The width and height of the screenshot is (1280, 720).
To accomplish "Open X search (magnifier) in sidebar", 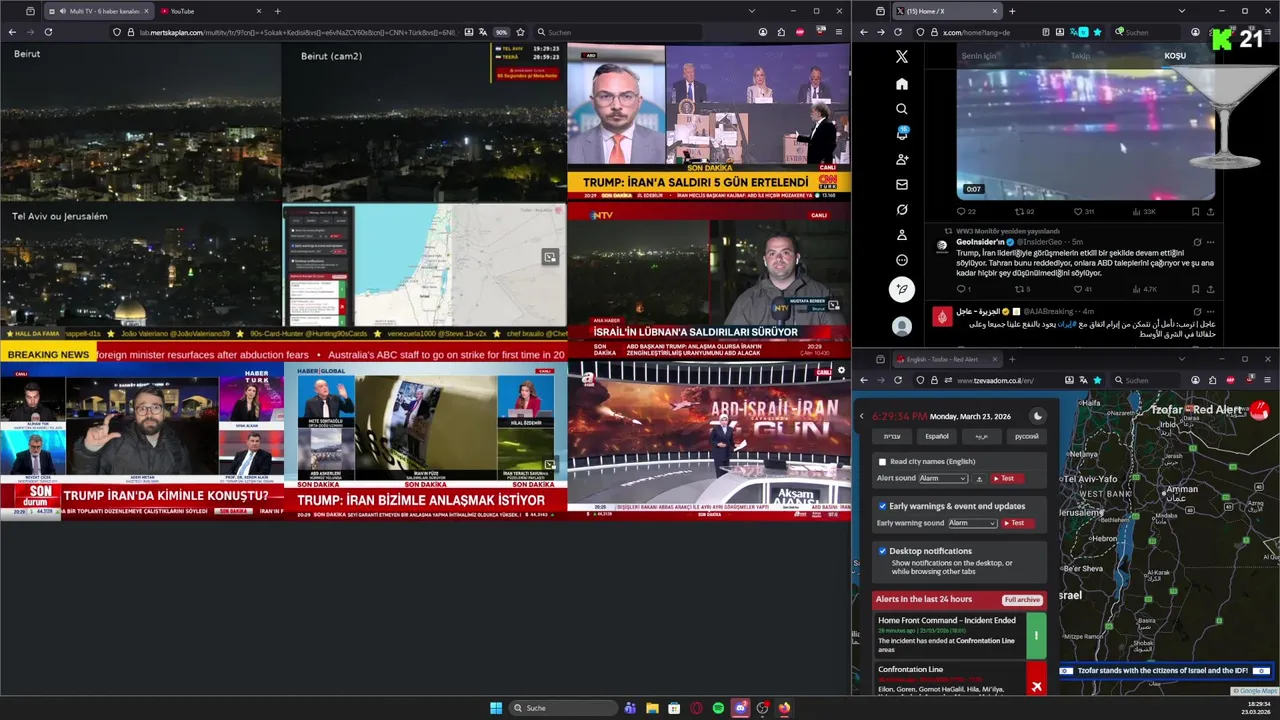I will point(902,109).
